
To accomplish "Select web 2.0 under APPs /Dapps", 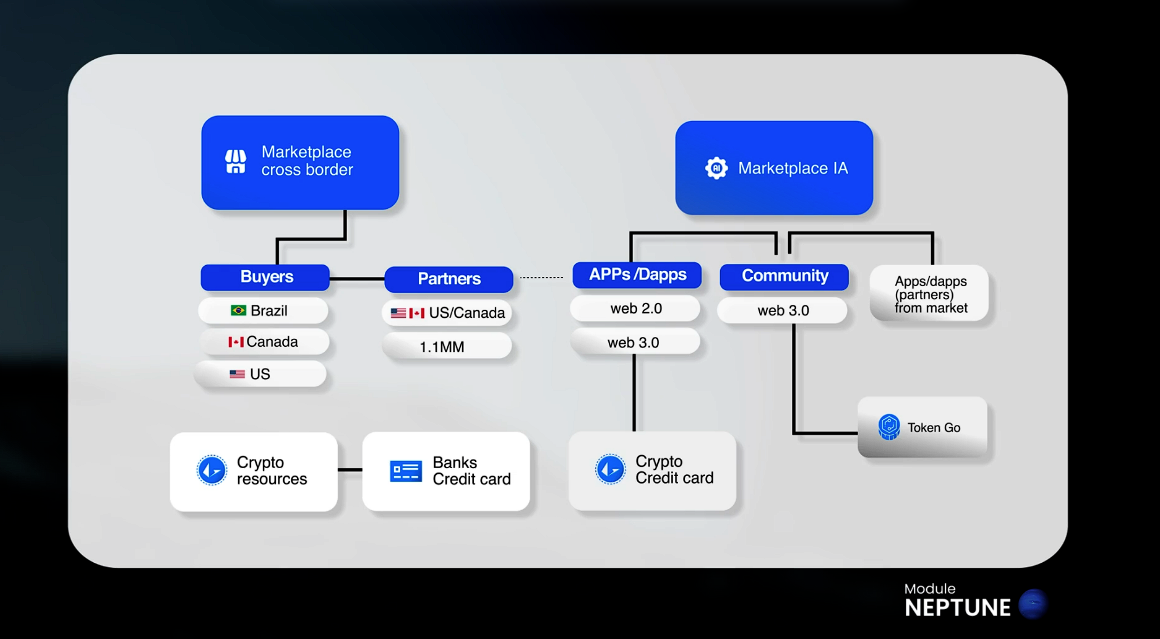I will pyautogui.click(x=636, y=309).
